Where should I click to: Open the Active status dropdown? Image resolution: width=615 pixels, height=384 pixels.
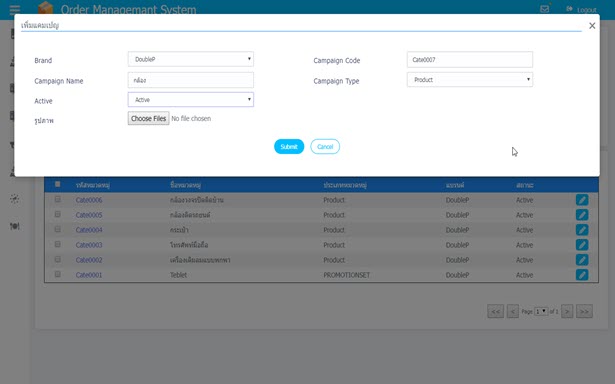(191, 100)
